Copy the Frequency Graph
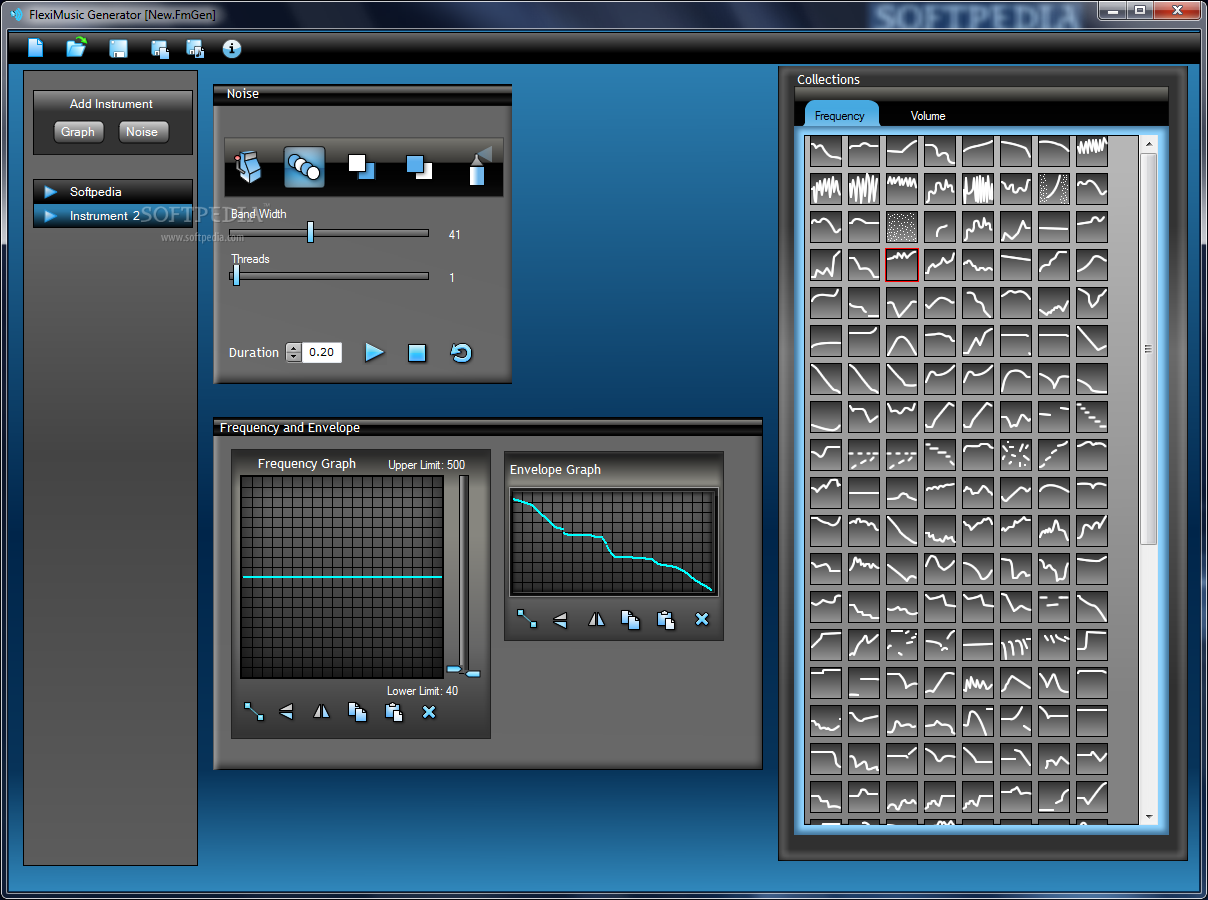 pos(357,712)
